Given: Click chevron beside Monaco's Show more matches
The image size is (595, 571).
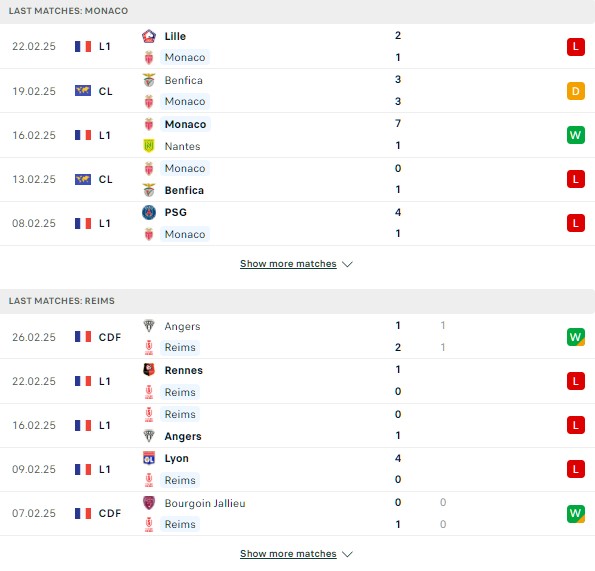Looking at the screenshot, I should [347, 264].
